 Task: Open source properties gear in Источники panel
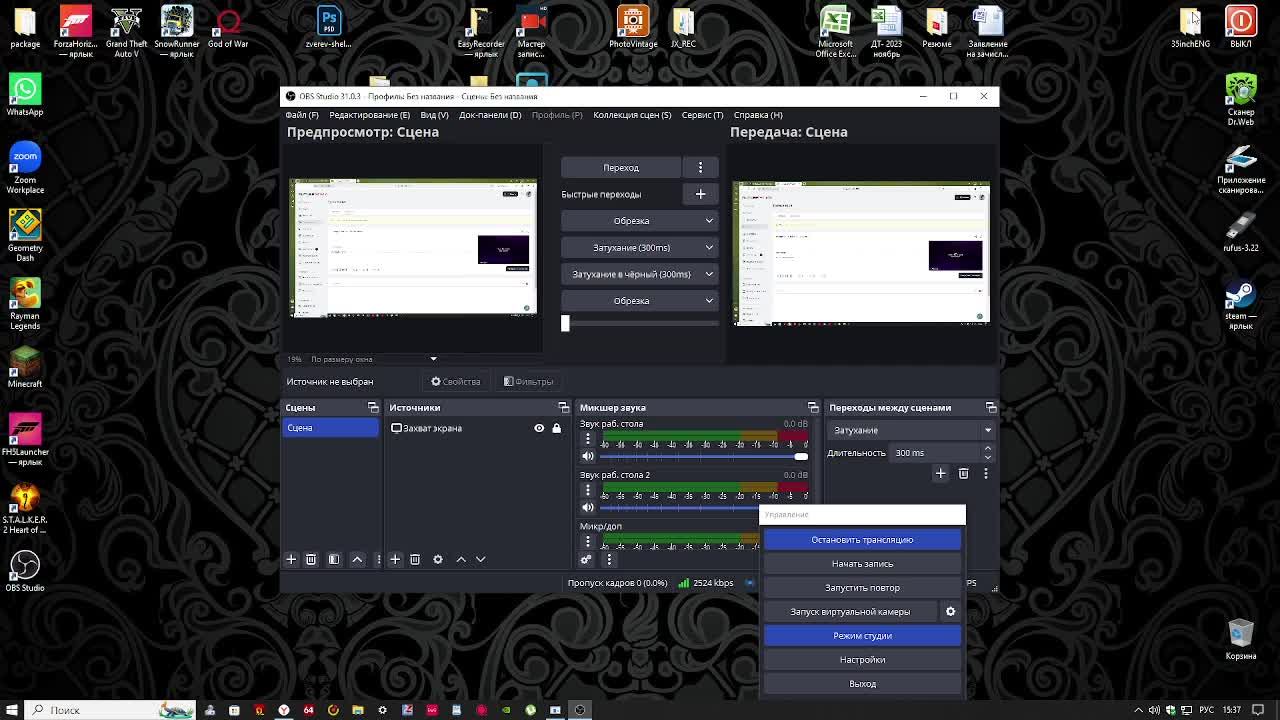pos(438,559)
